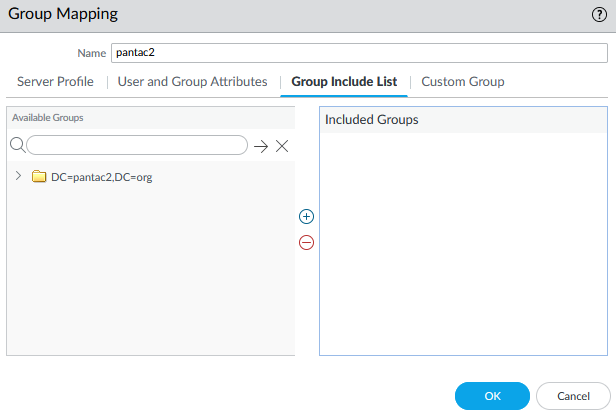The width and height of the screenshot is (616, 420).
Task: Expand the DC=pantac2,DC=org tree node
Action: (18, 176)
